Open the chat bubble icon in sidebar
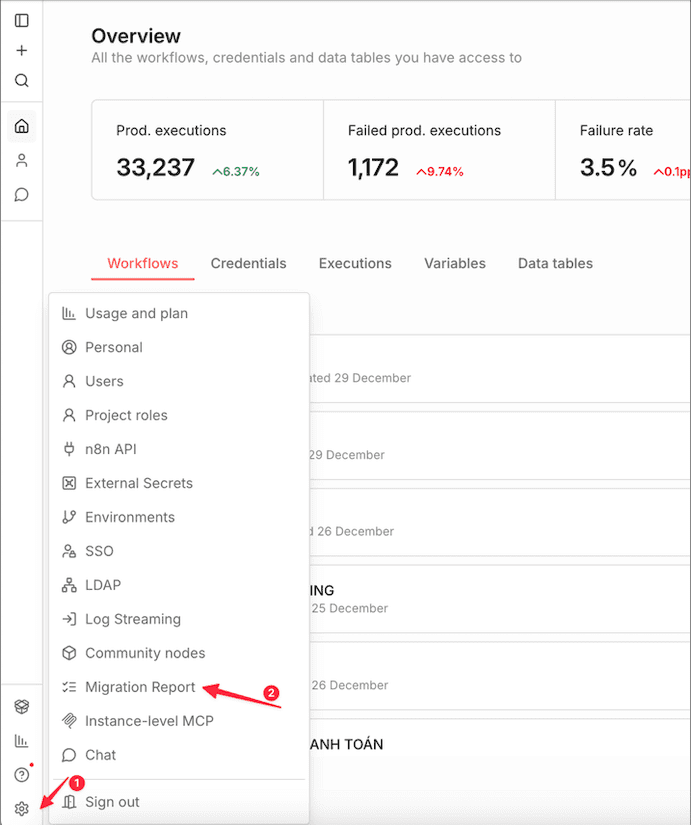This screenshot has width=691, height=825. [x=21, y=194]
